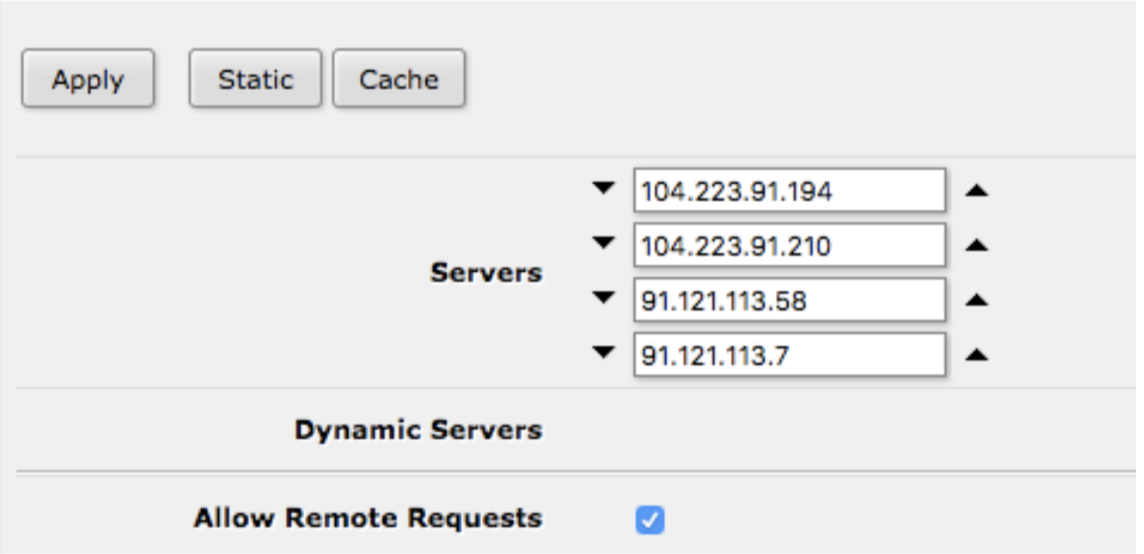1144x554 pixels.
Task: Select the 104.223.91.210 server field
Action: pos(790,245)
